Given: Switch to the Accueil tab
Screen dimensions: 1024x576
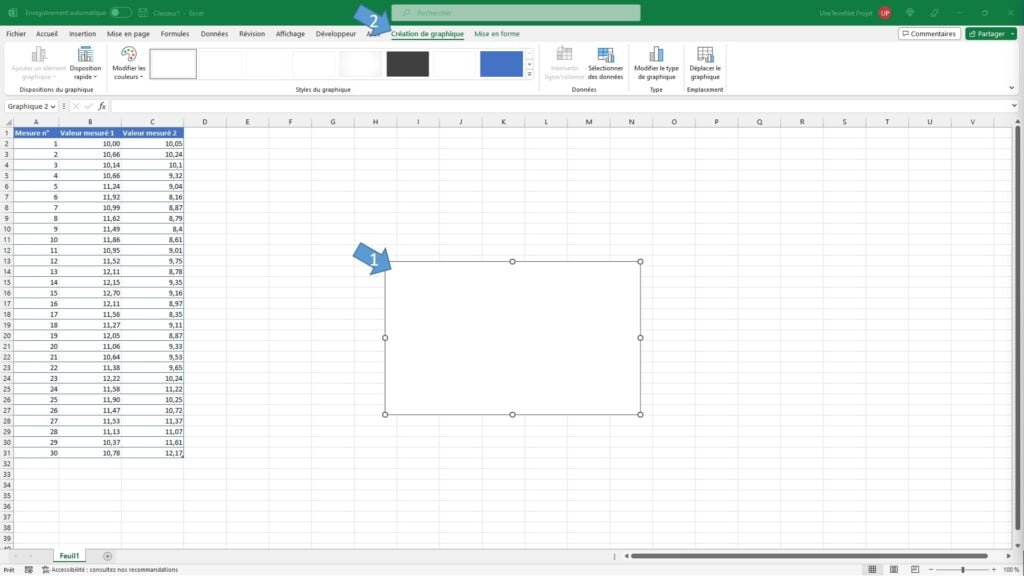Looking at the screenshot, I should [46, 33].
